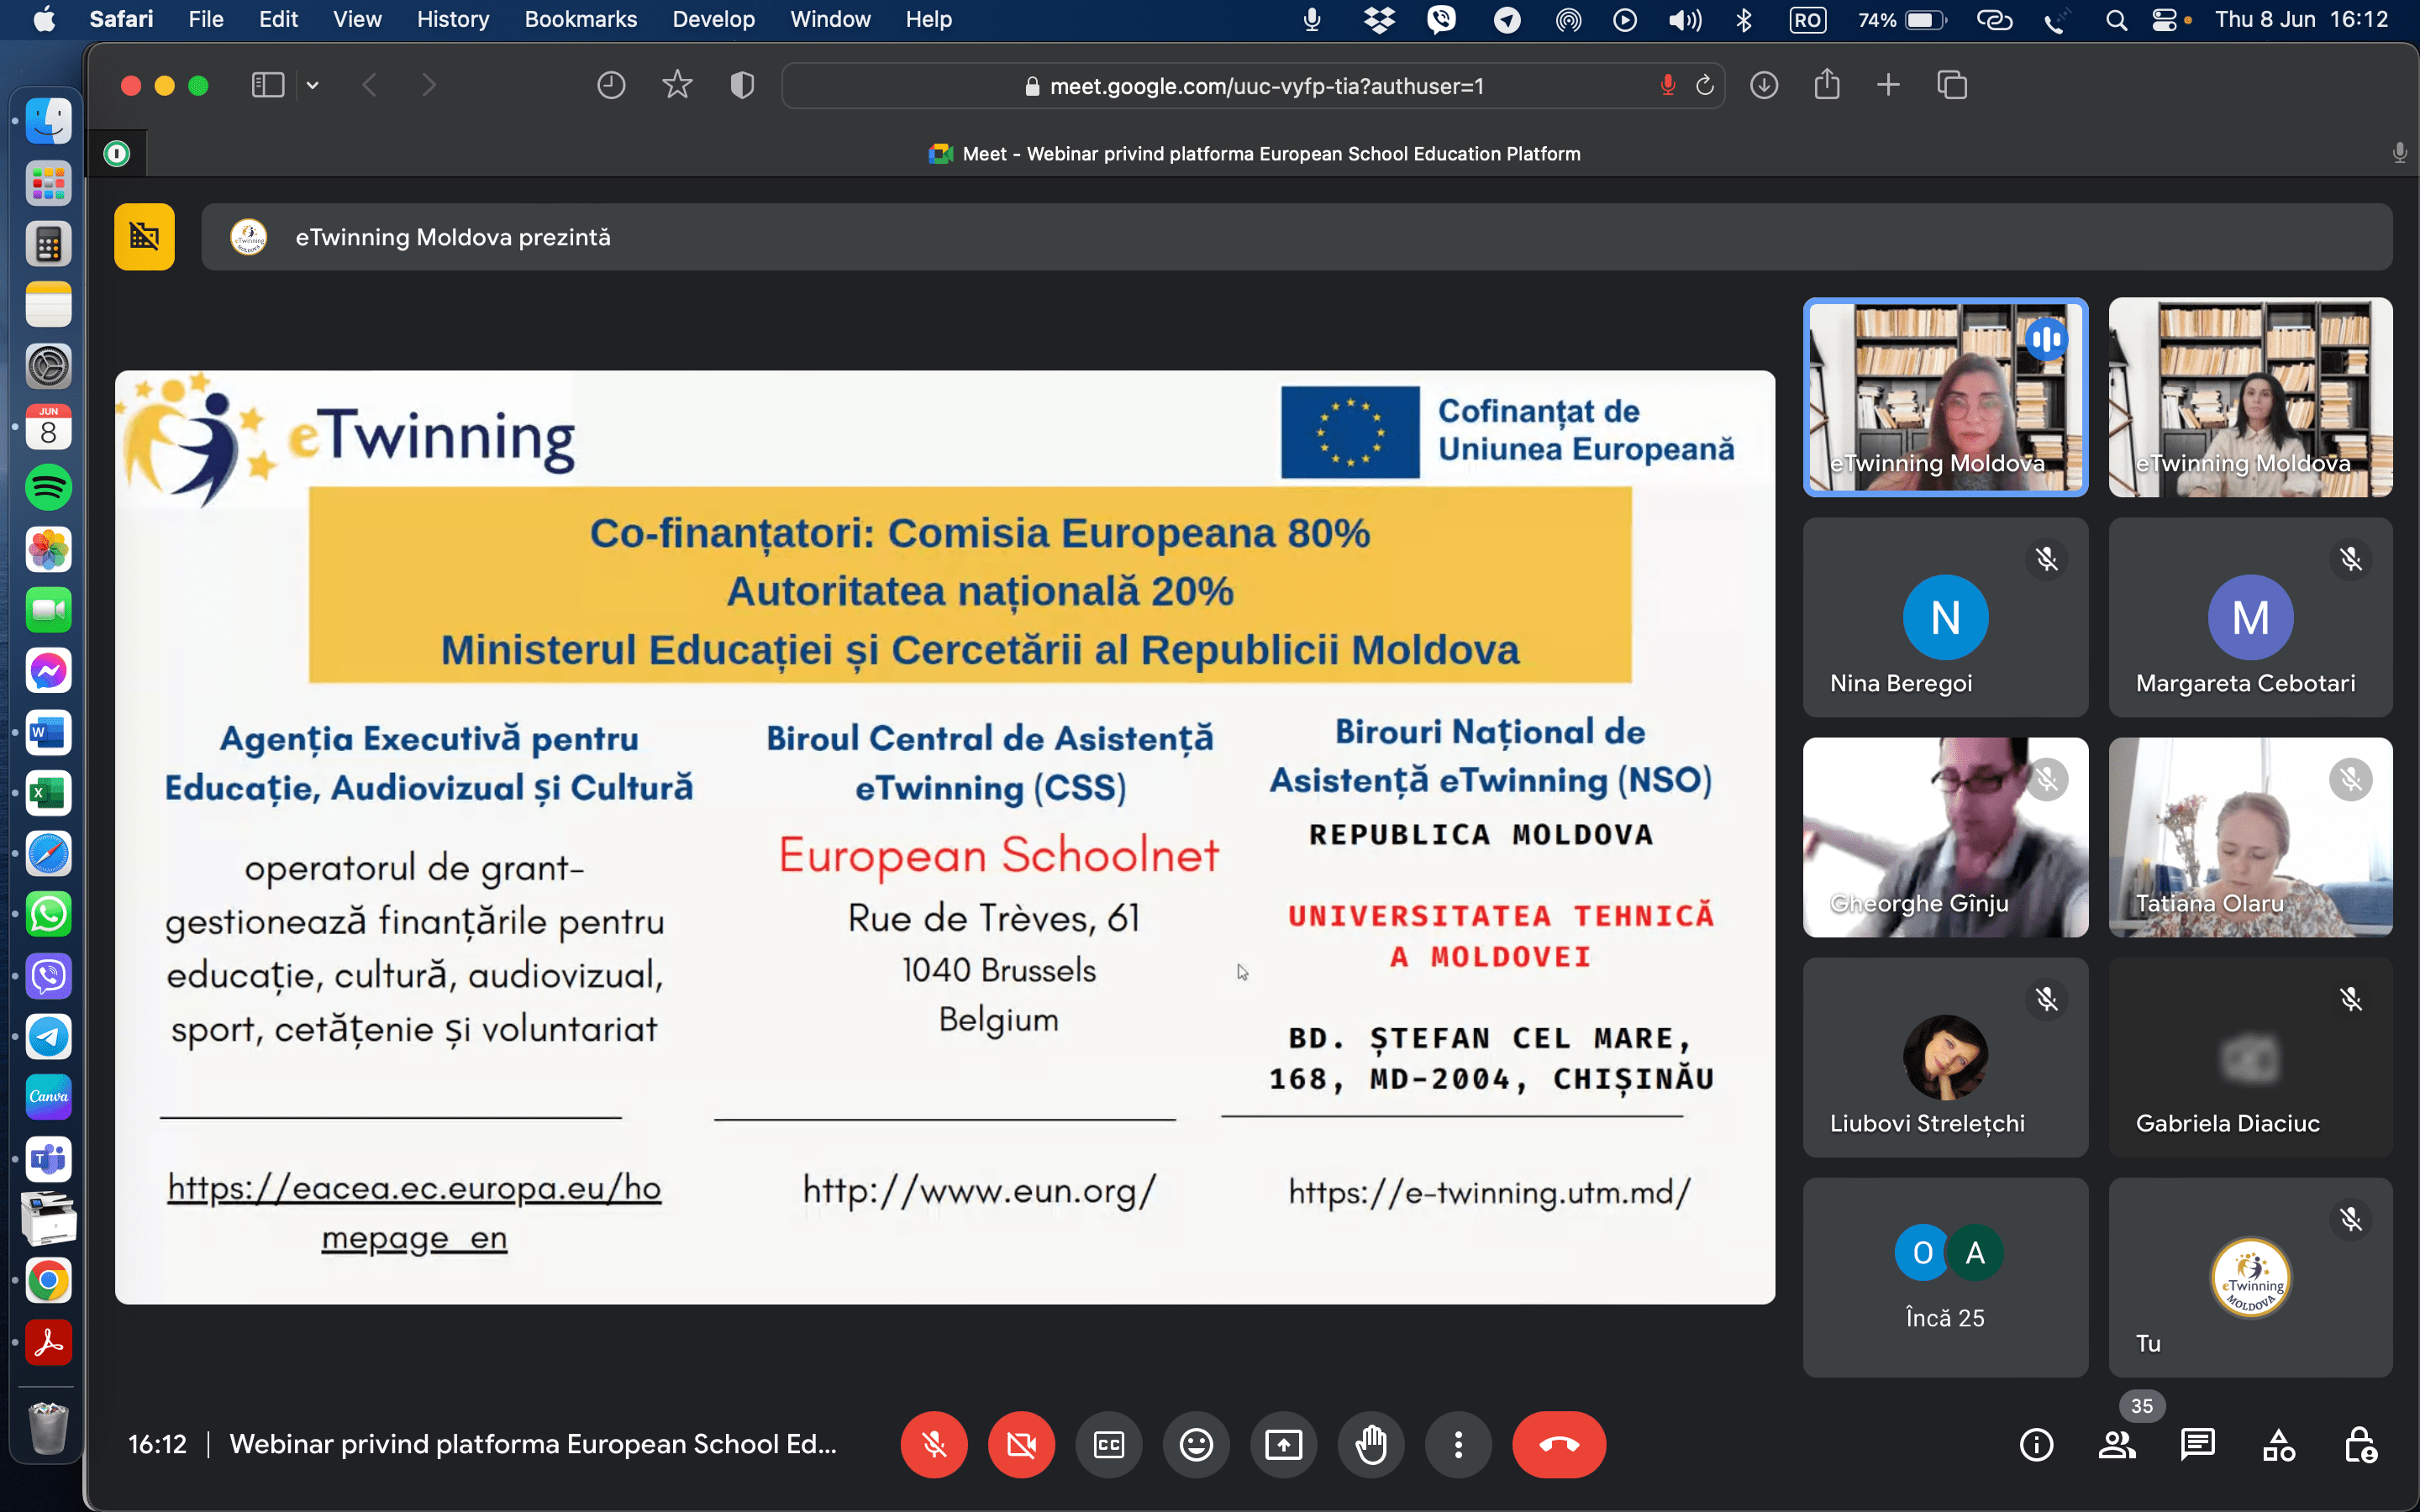Open Încă 25 more participants tile
This screenshot has width=2420, height=1512.
tap(1945, 1277)
